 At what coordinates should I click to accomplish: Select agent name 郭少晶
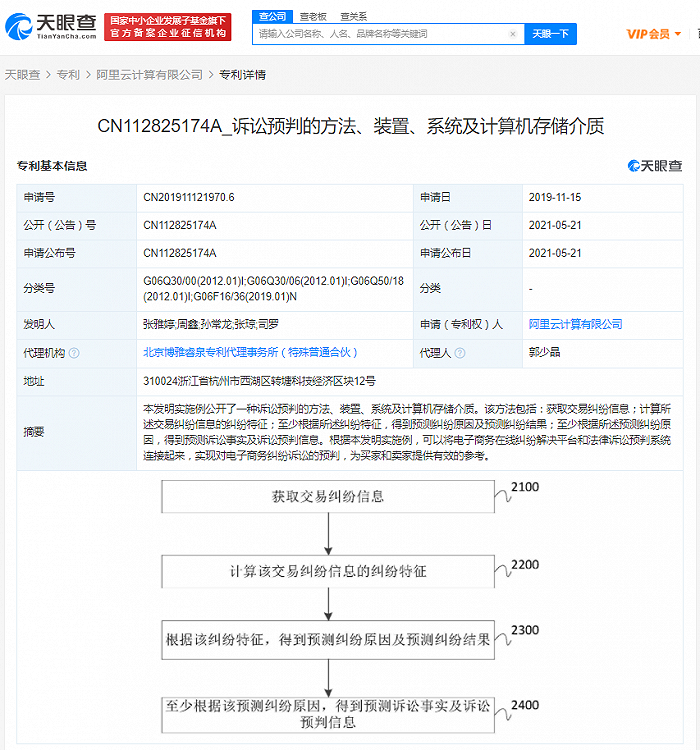pyautogui.click(x=544, y=353)
